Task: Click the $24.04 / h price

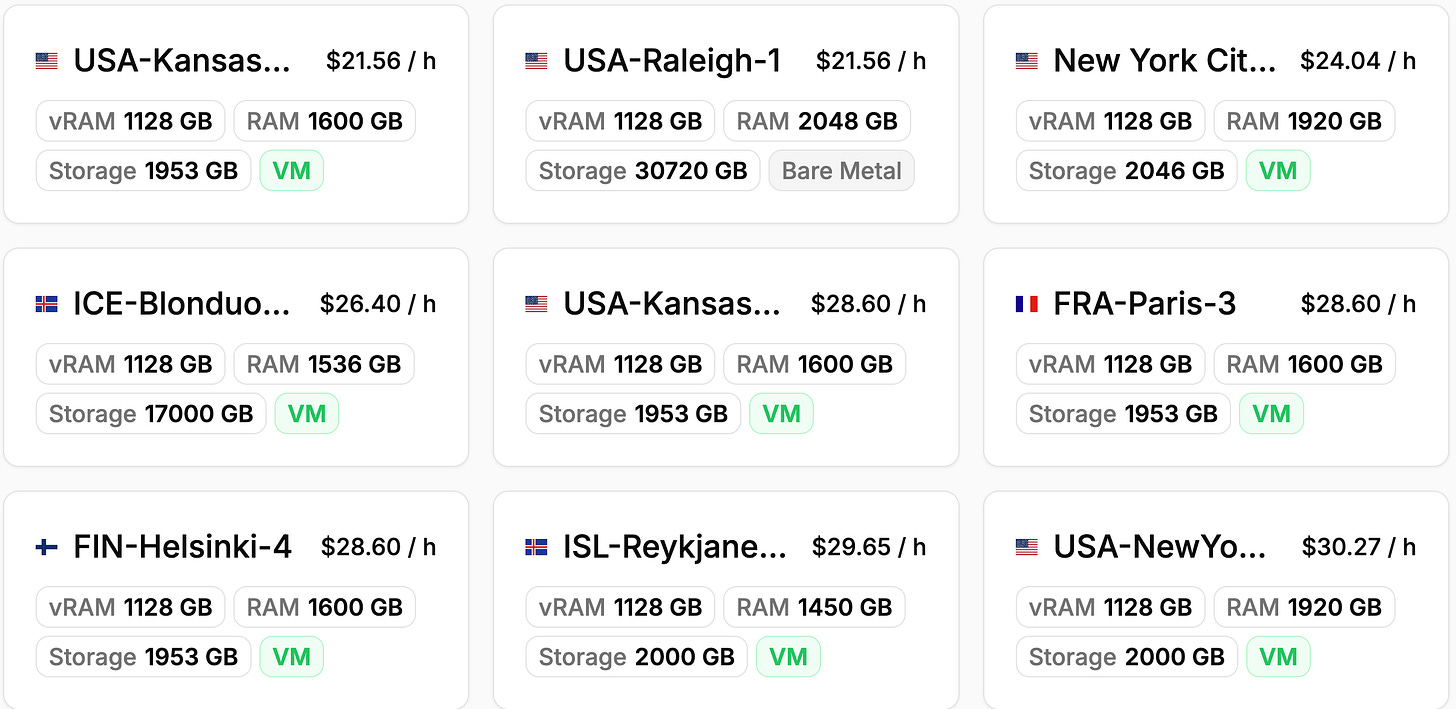Action: [1357, 61]
